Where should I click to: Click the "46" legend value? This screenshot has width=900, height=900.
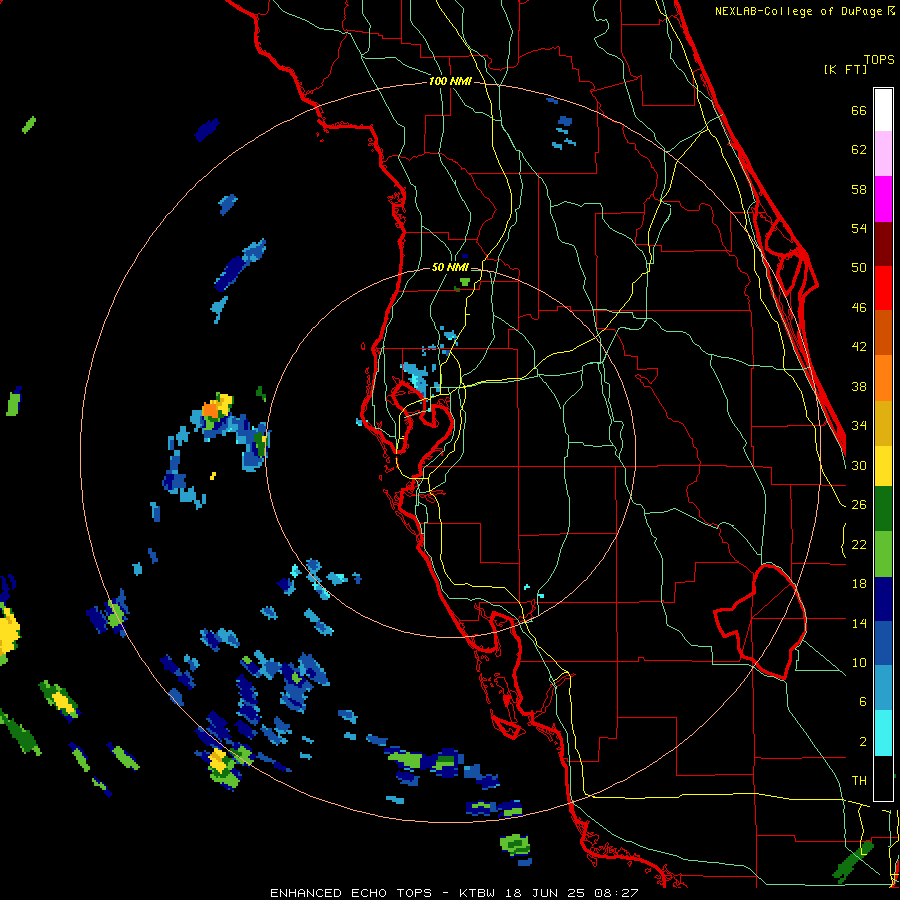coord(859,308)
